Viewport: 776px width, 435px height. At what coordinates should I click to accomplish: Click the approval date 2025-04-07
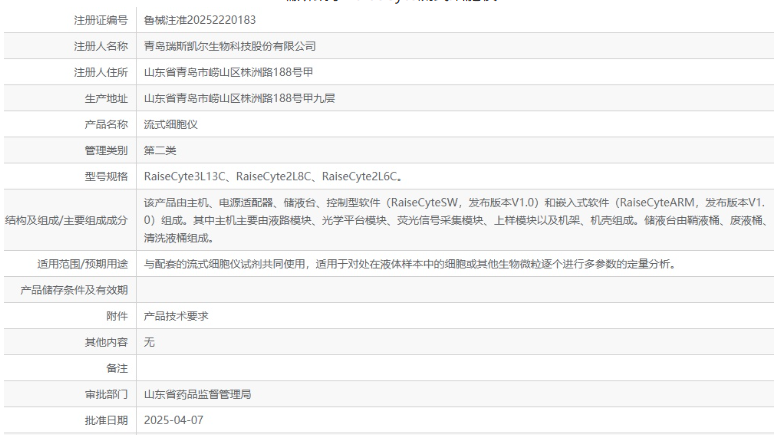174,420
